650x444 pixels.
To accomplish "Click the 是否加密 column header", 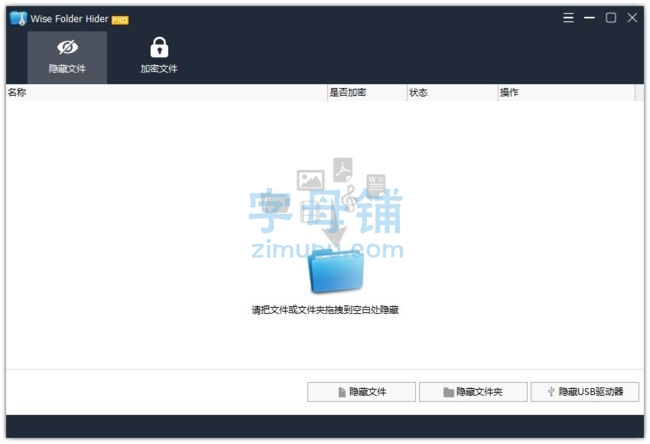I will point(367,92).
